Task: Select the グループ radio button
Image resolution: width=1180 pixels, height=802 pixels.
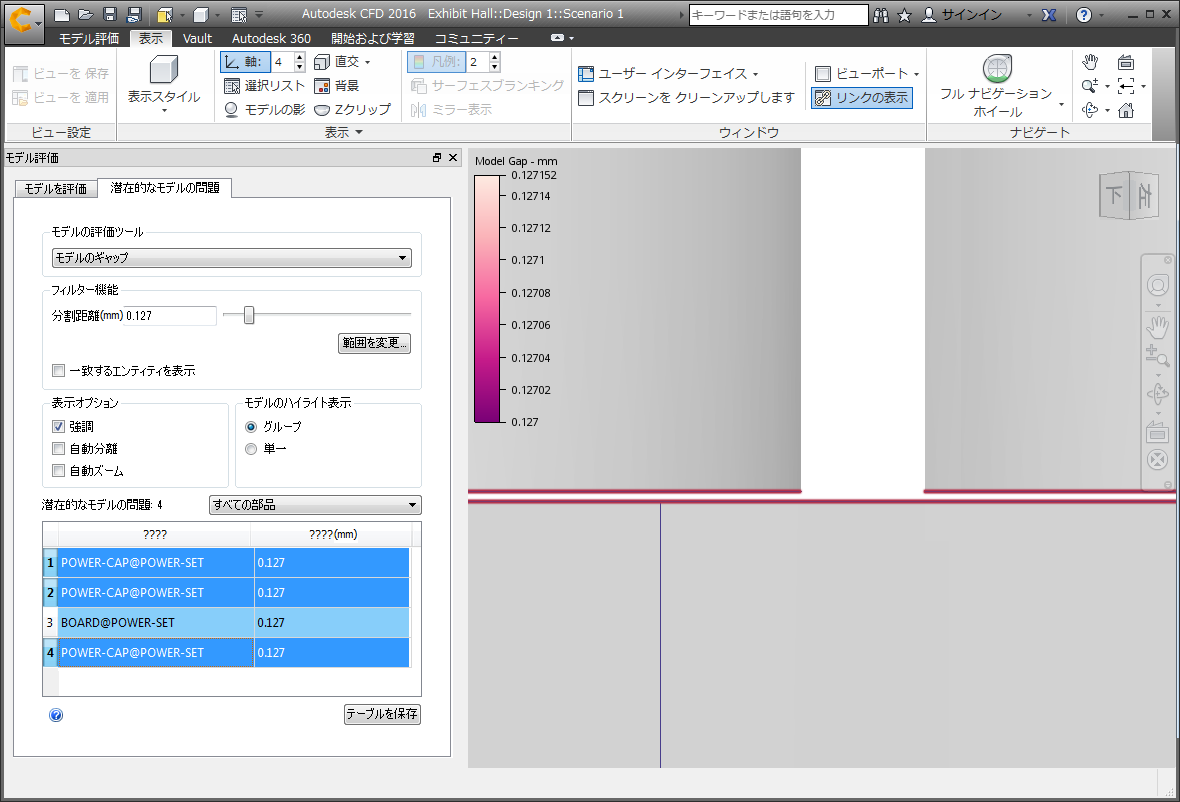Action: click(x=251, y=427)
